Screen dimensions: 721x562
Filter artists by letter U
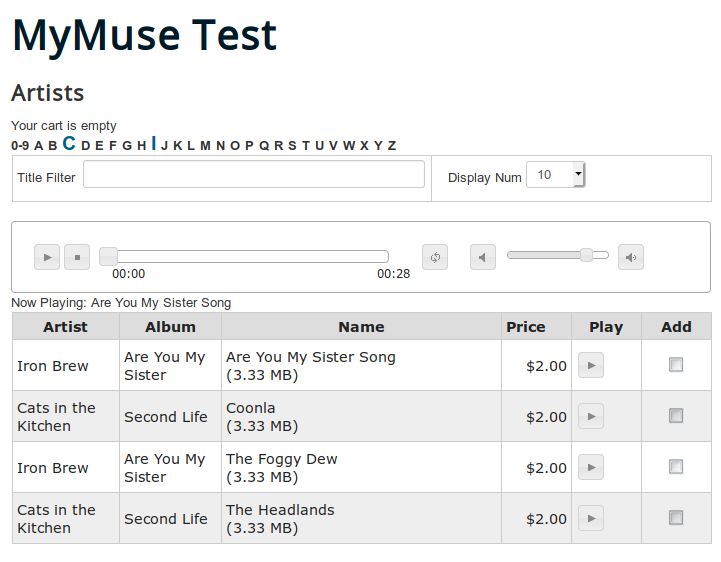coord(320,146)
